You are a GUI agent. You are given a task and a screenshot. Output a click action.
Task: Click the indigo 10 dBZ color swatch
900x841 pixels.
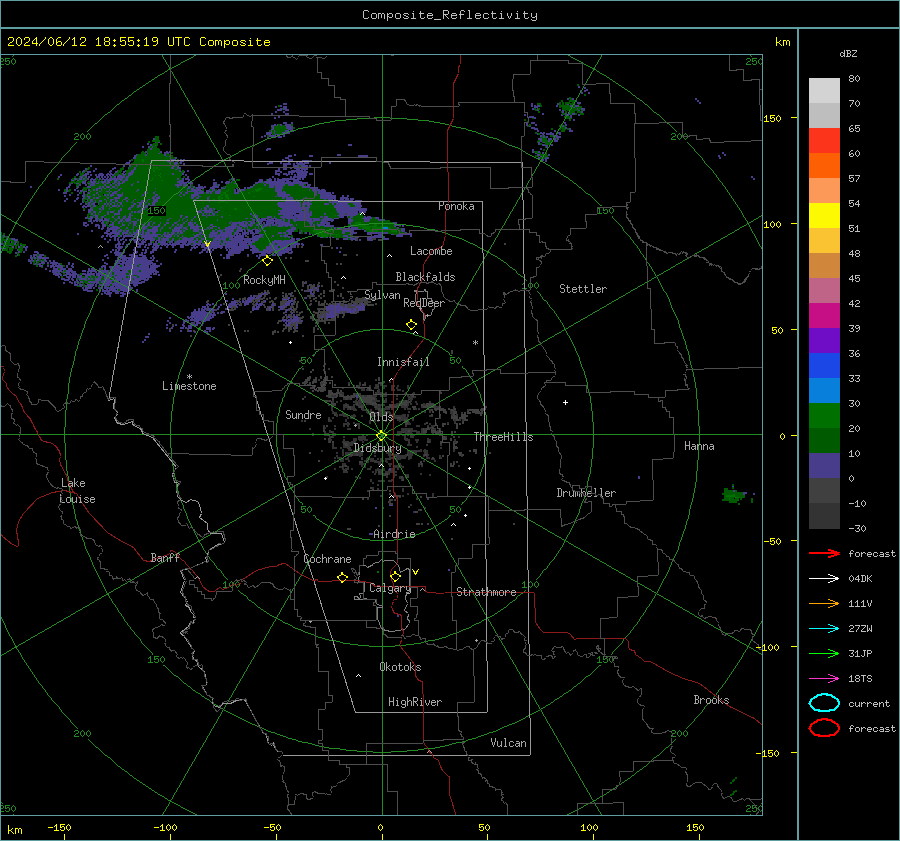pyautogui.click(x=824, y=465)
